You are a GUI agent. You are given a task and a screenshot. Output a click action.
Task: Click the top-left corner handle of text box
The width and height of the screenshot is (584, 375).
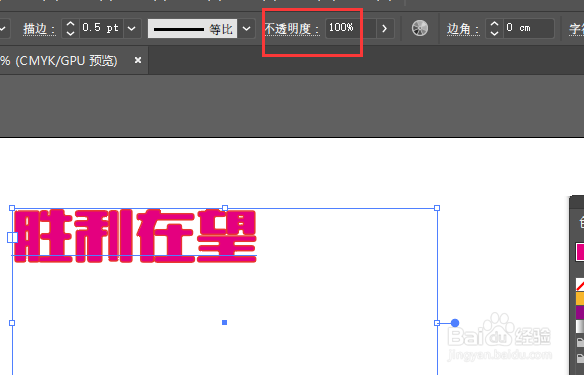click(x=12, y=208)
